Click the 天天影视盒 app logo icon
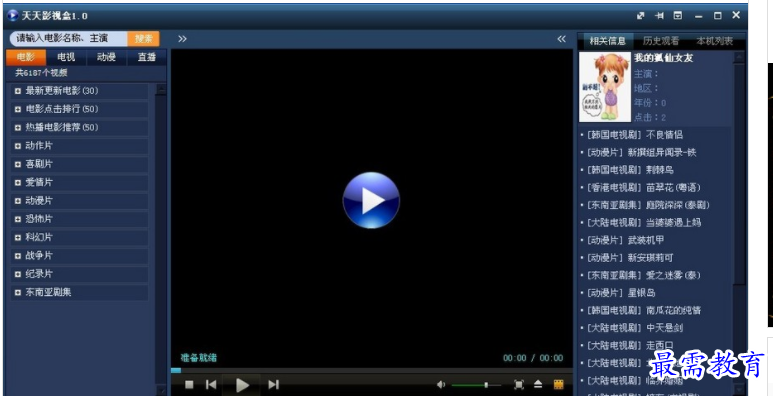The image size is (773, 396). point(13,15)
